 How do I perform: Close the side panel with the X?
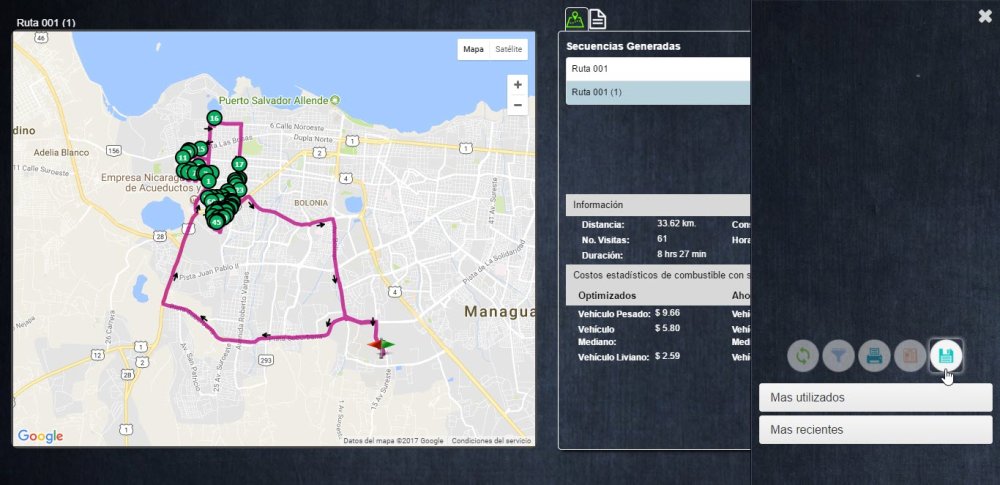[985, 17]
